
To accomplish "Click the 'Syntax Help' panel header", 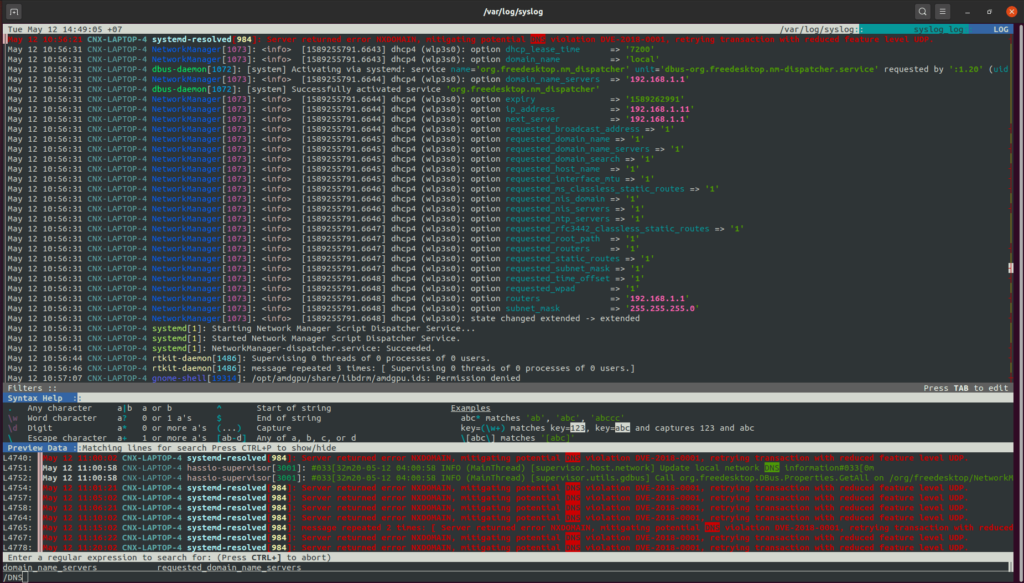I will point(35,398).
